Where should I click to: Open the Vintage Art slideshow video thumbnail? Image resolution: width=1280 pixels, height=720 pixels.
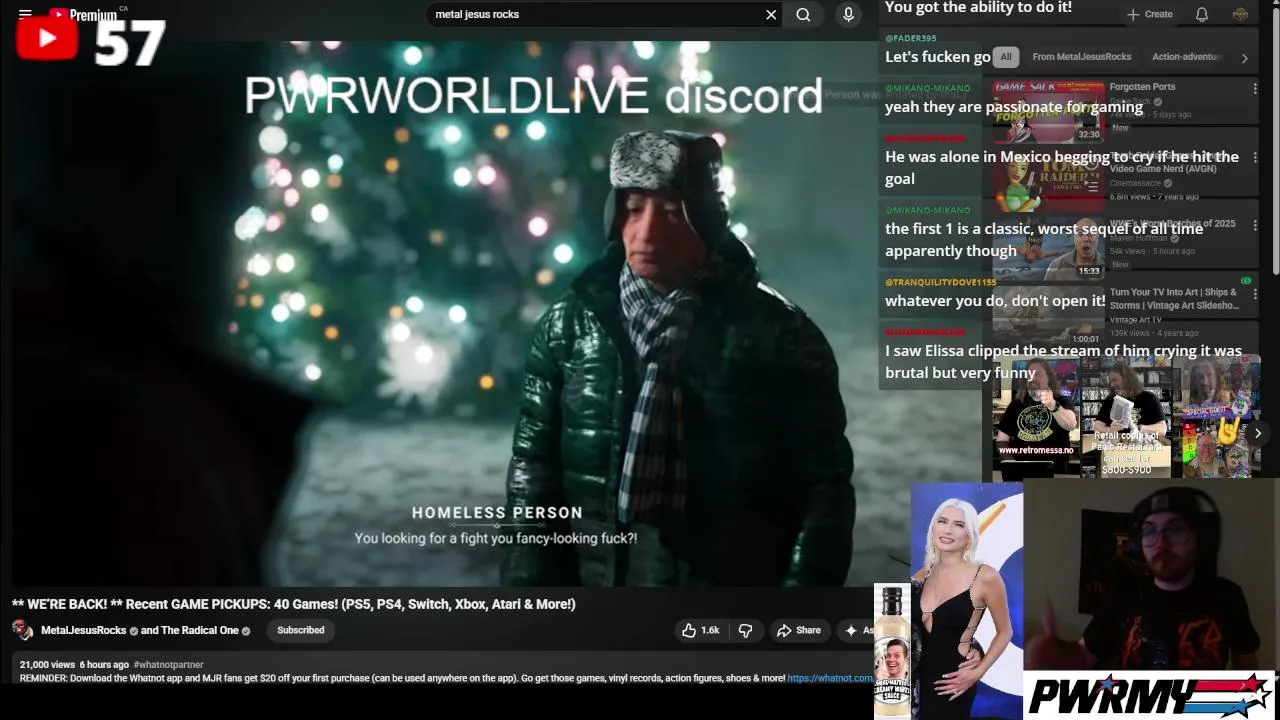tap(1048, 316)
